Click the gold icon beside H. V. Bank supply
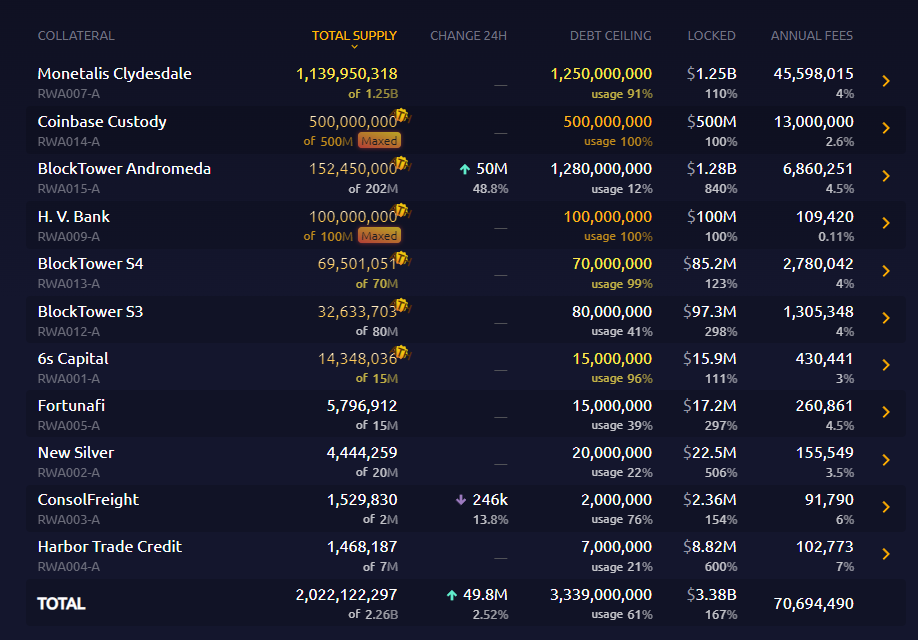 pos(403,212)
